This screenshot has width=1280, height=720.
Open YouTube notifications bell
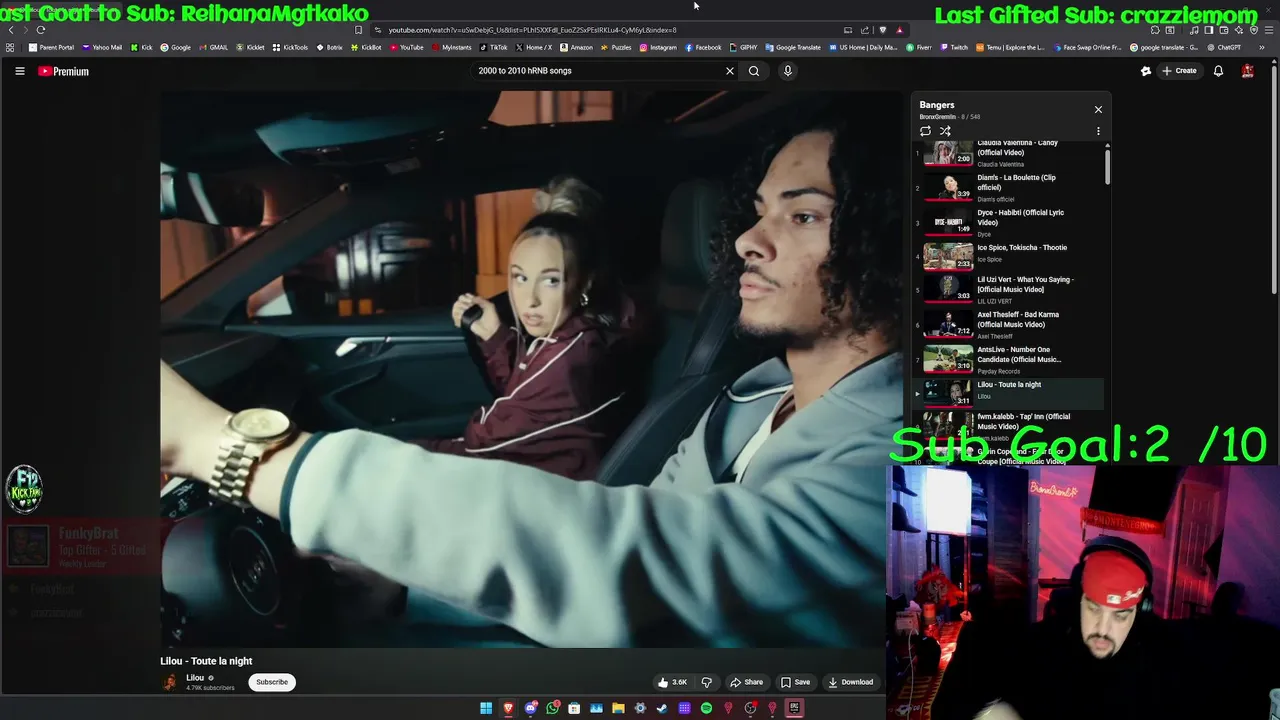[x=1218, y=71]
